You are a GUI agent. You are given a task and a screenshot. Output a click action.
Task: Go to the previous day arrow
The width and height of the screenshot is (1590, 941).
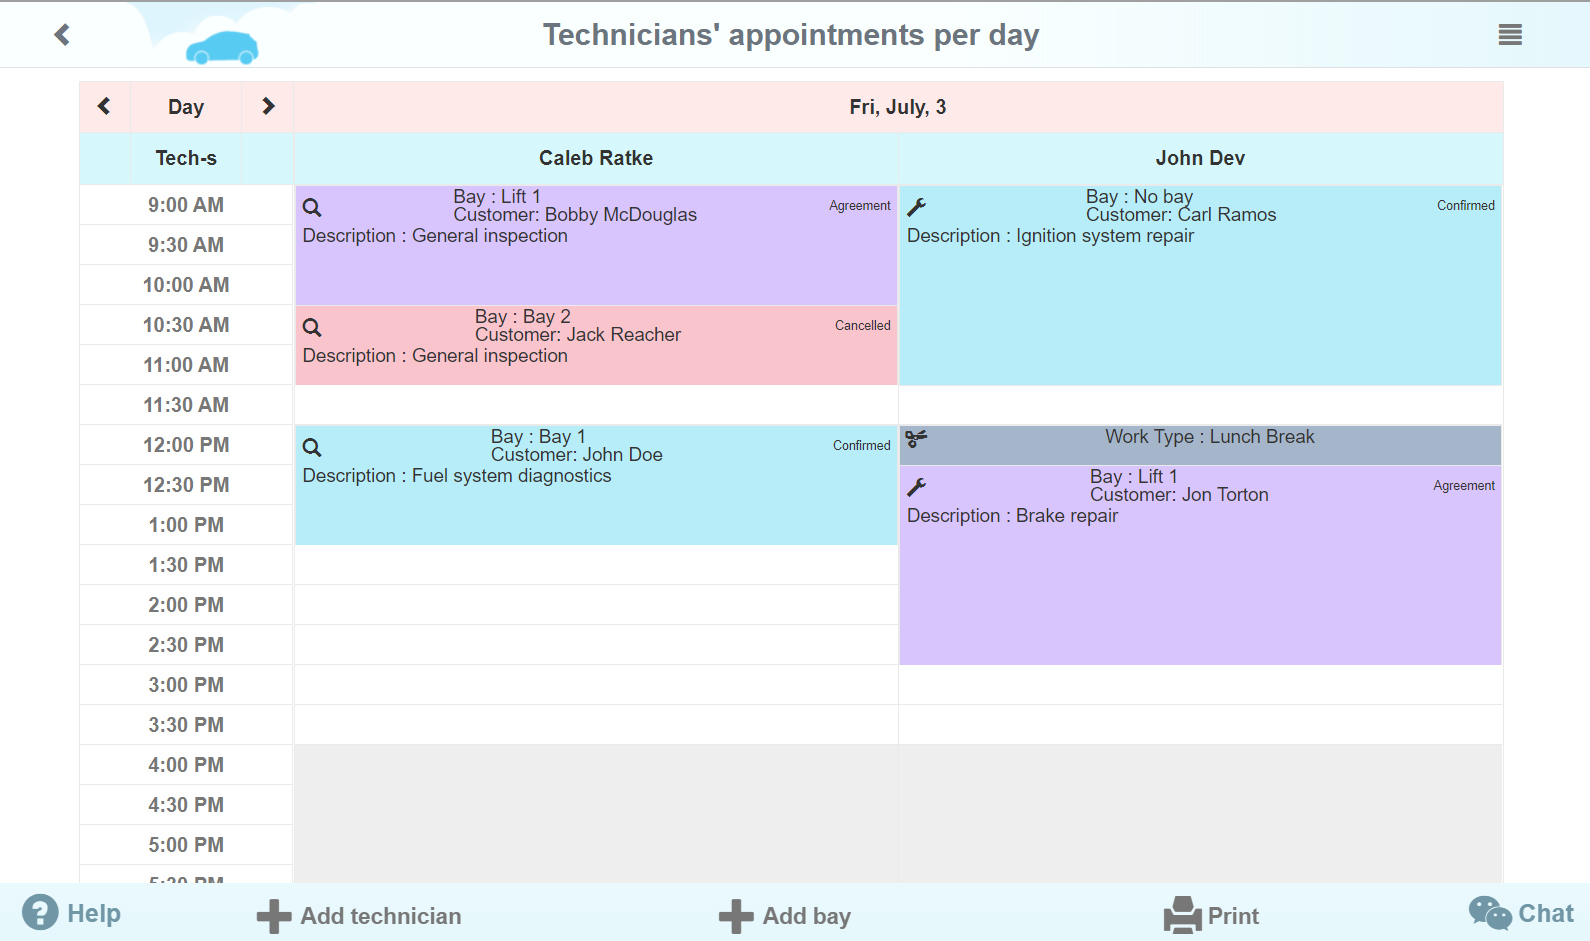[104, 106]
